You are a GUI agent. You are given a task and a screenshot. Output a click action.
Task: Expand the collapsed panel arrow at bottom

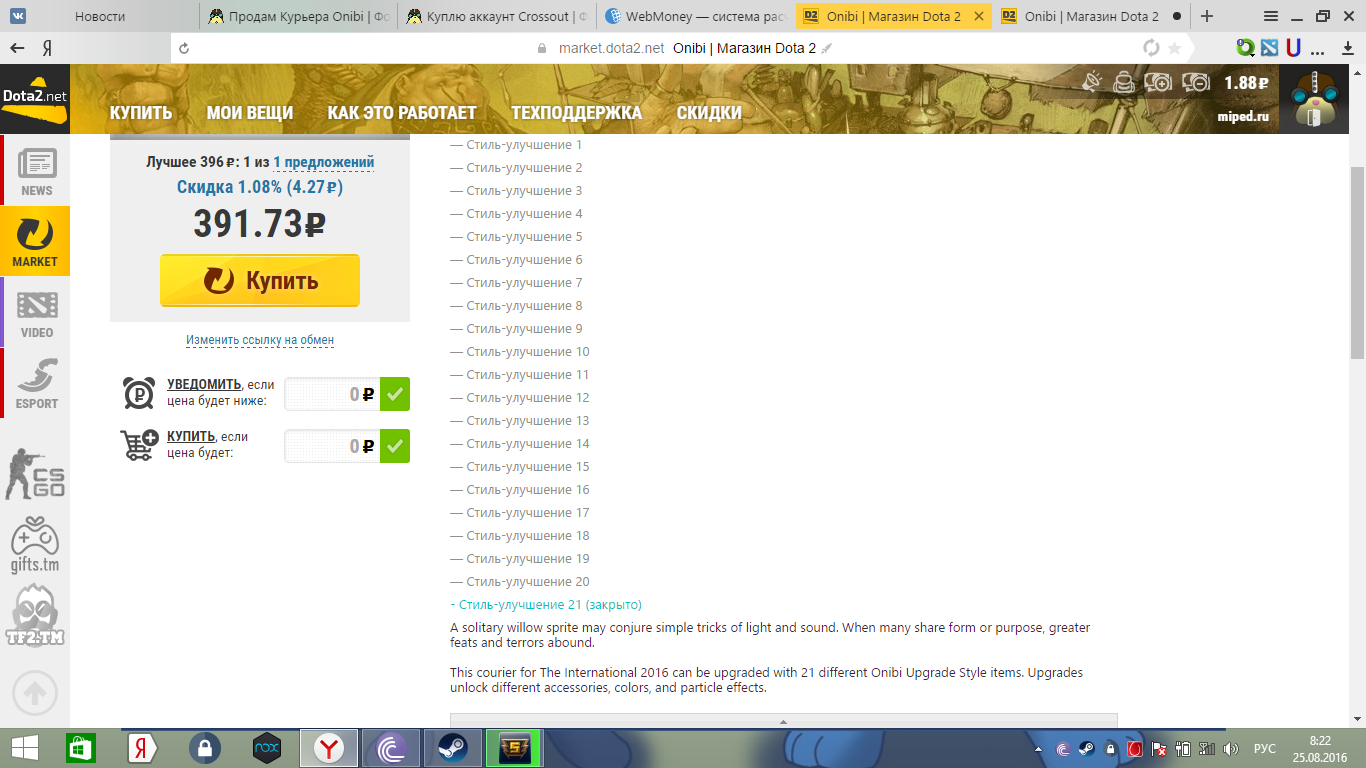pyautogui.click(x=783, y=721)
